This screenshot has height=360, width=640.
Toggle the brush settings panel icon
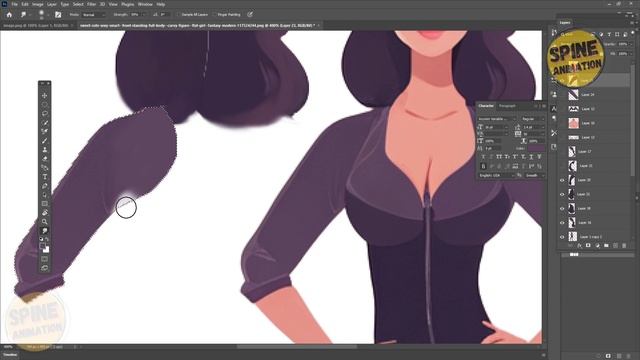click(58, 15)
